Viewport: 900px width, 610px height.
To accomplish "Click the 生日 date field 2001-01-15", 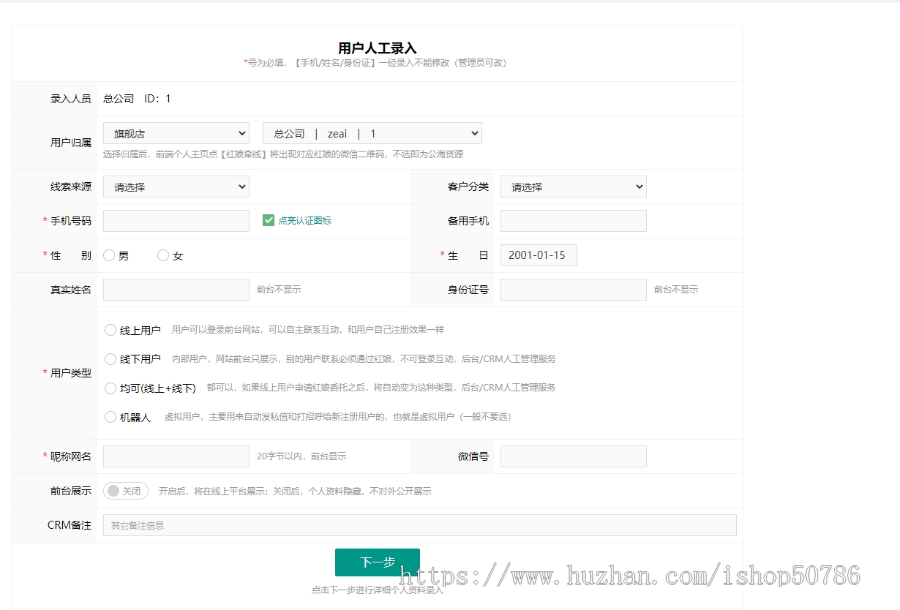I will [538, 255].
